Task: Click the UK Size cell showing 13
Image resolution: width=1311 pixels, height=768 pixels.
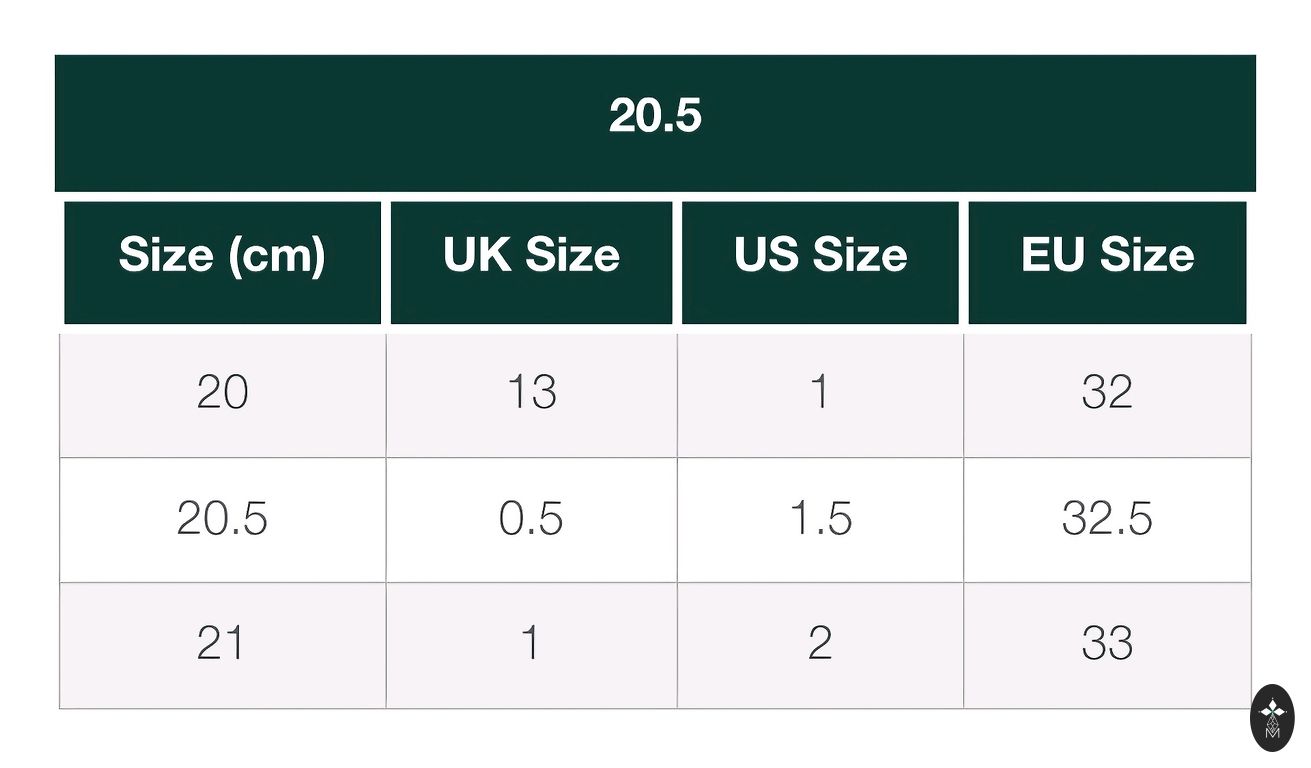Action: [531, 394]
